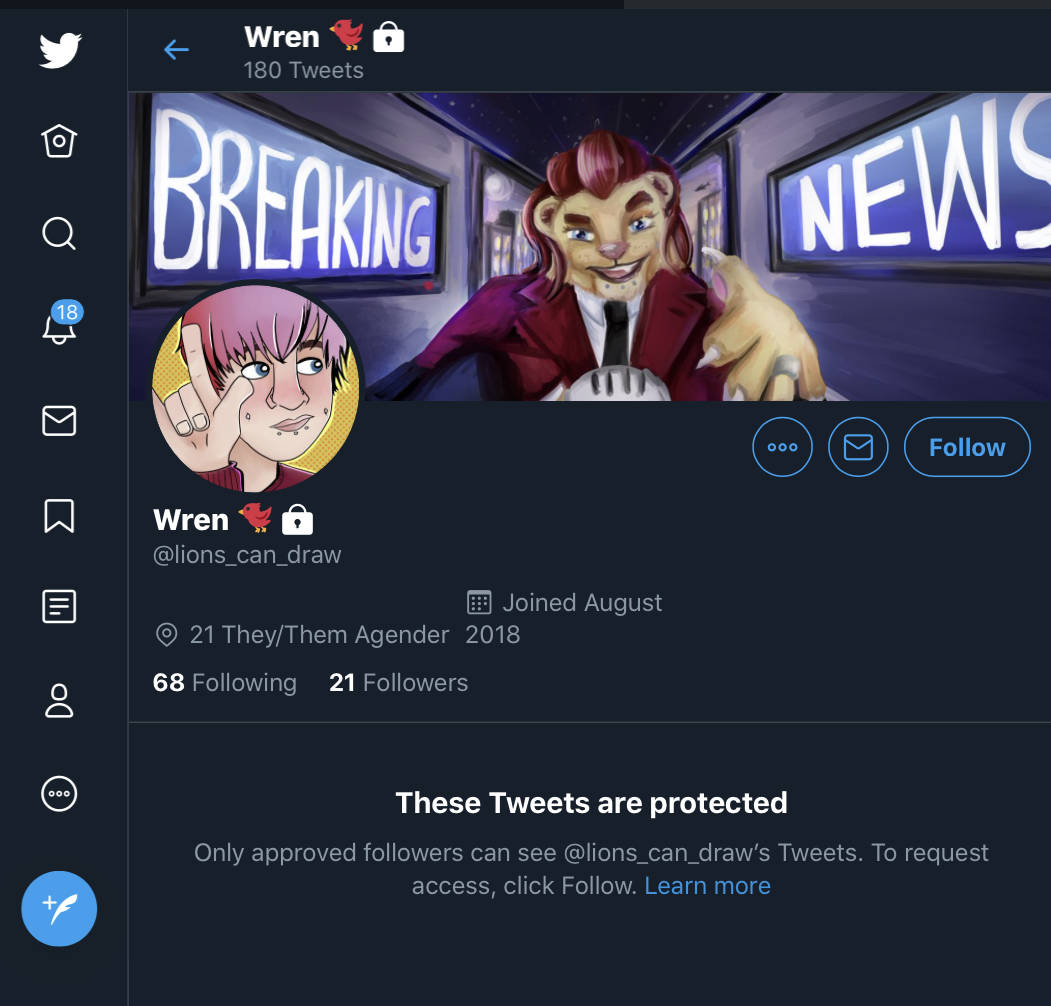Viewport: 1051px width, 1006px height.
Task: Open Lists icon in sidebar
Action: 59,607
